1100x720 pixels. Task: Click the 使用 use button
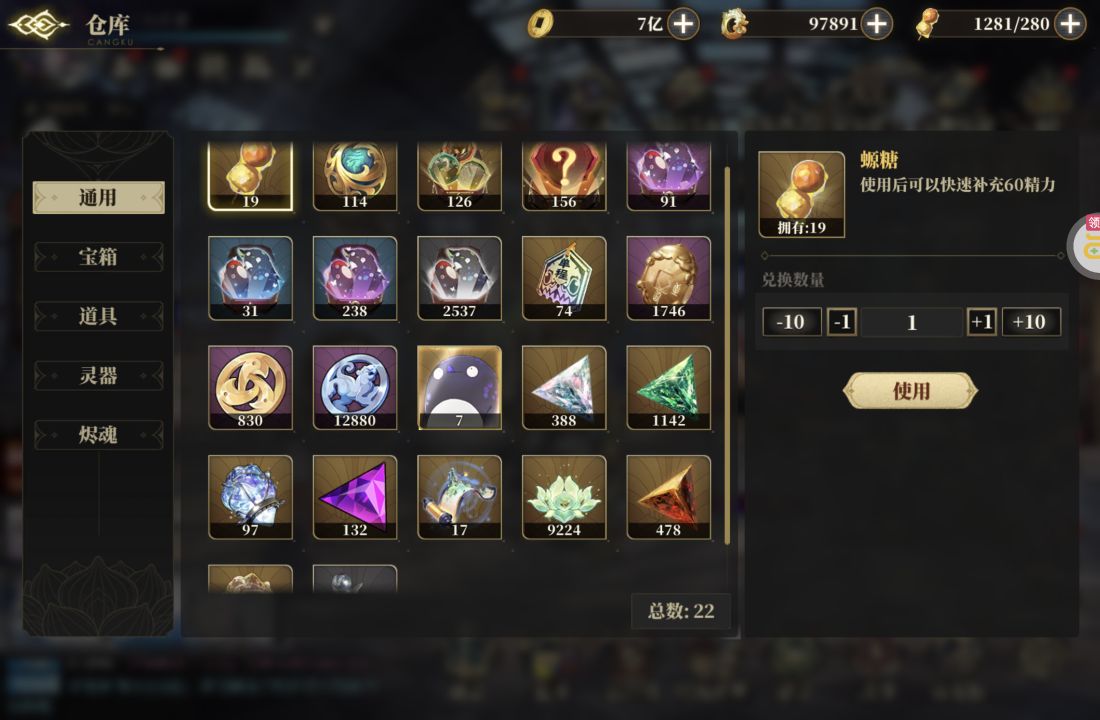(911, 391)
